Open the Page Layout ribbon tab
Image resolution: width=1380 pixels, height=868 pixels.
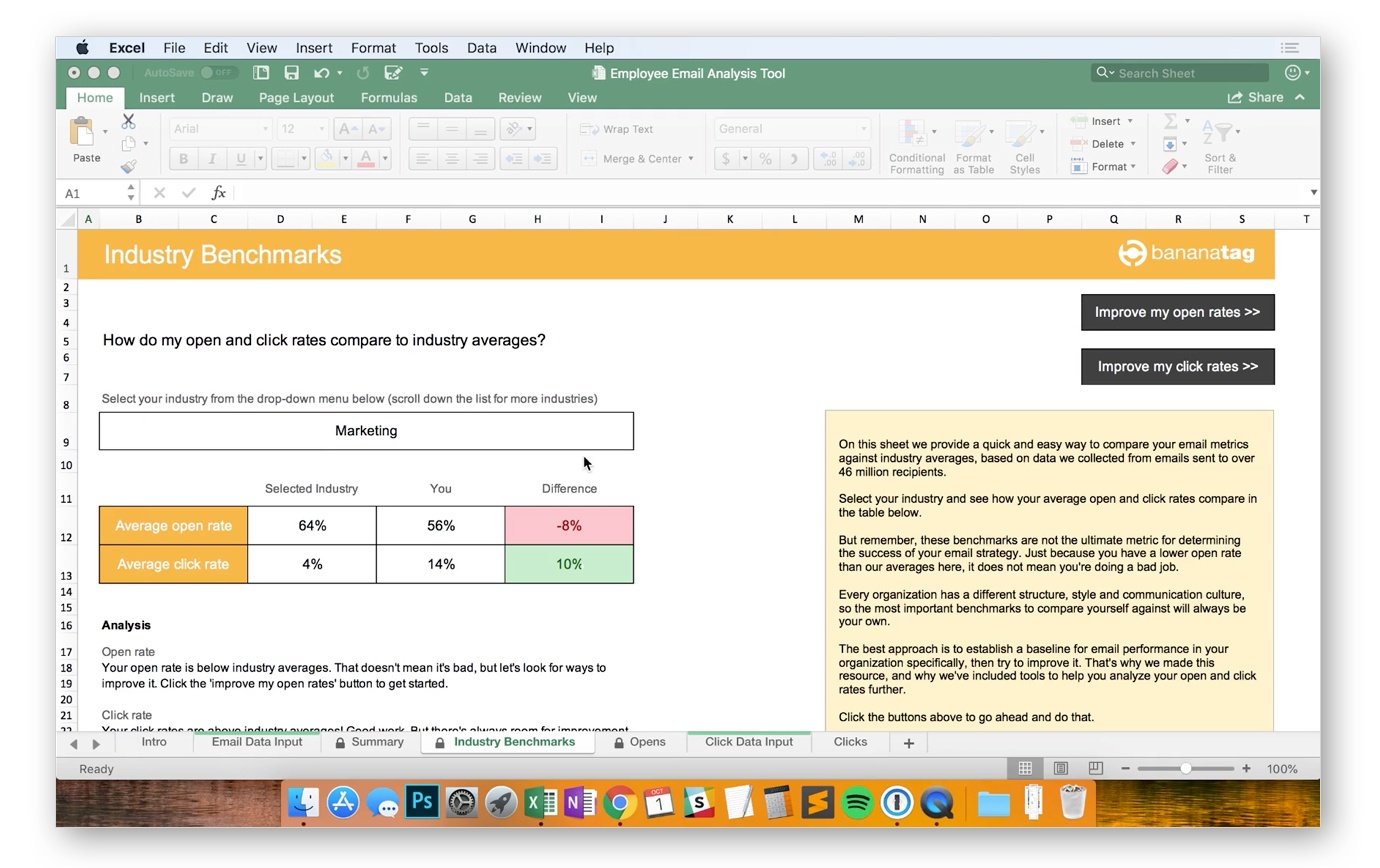(296, 97)
